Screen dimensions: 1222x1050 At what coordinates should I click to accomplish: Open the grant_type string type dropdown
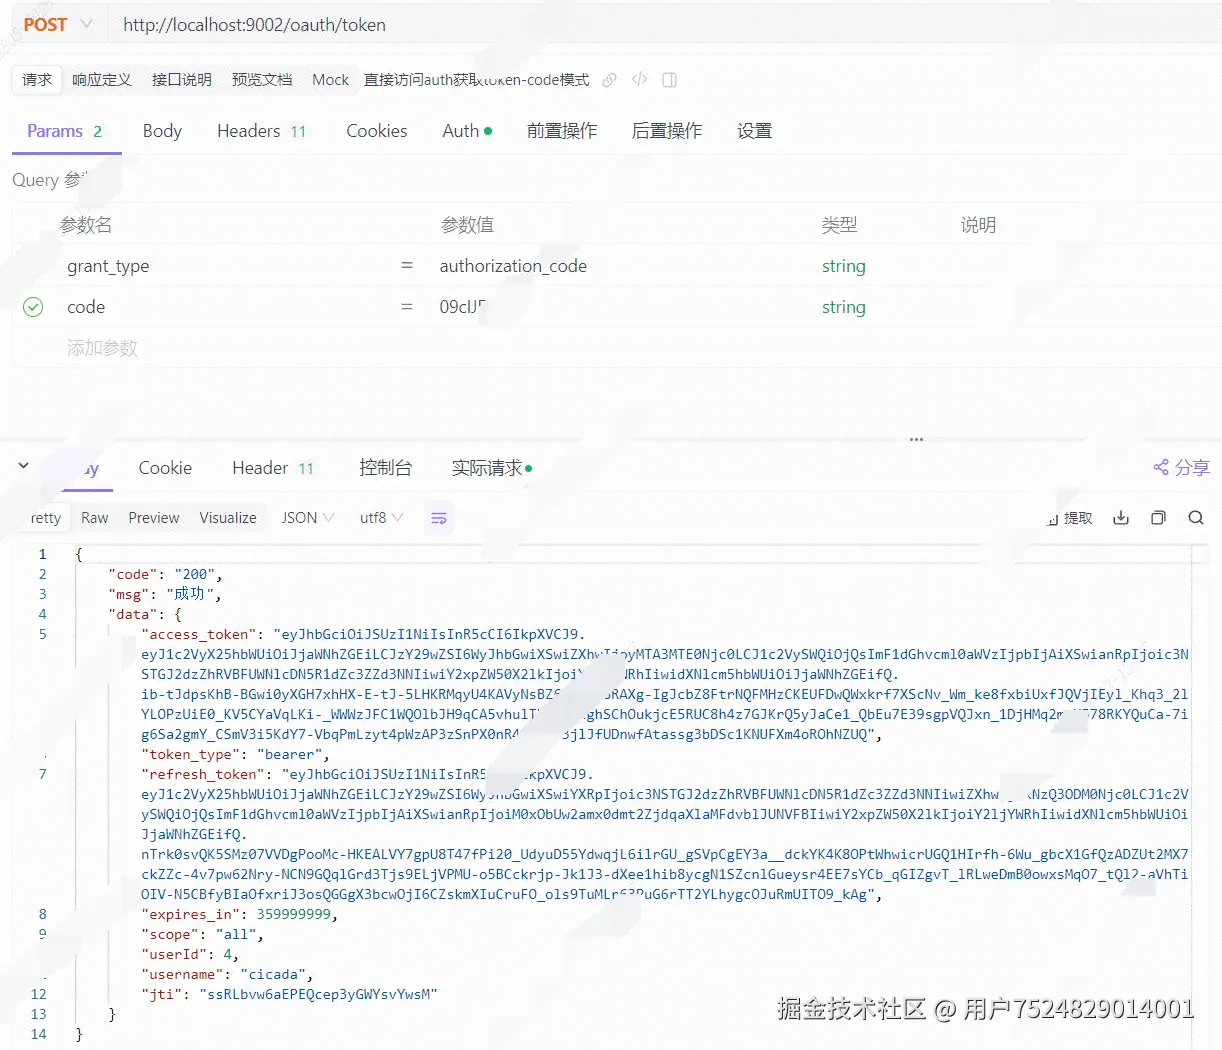(x=844, y=266)
